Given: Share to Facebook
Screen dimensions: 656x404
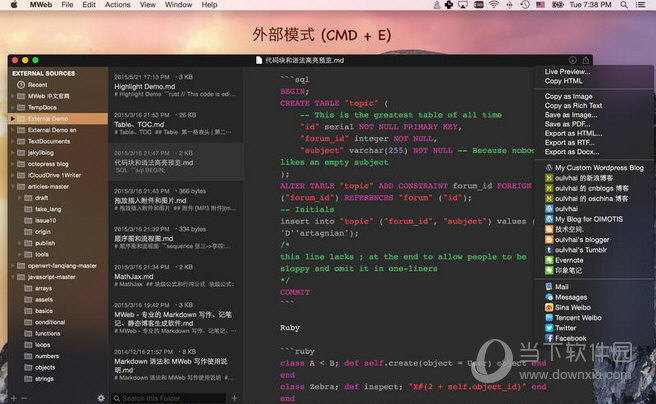Looking at the screenshot, I should pyautogui.click(x=566, y=338).
